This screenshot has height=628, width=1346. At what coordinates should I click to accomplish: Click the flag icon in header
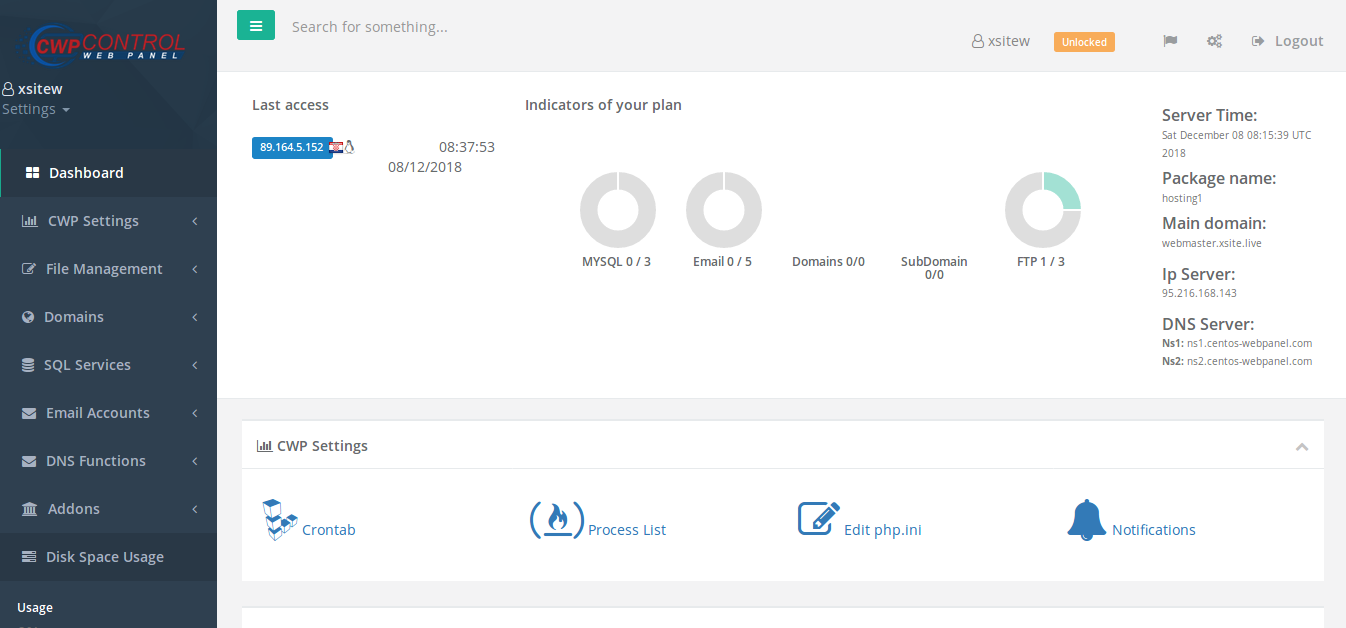(x=1170, y=41)
